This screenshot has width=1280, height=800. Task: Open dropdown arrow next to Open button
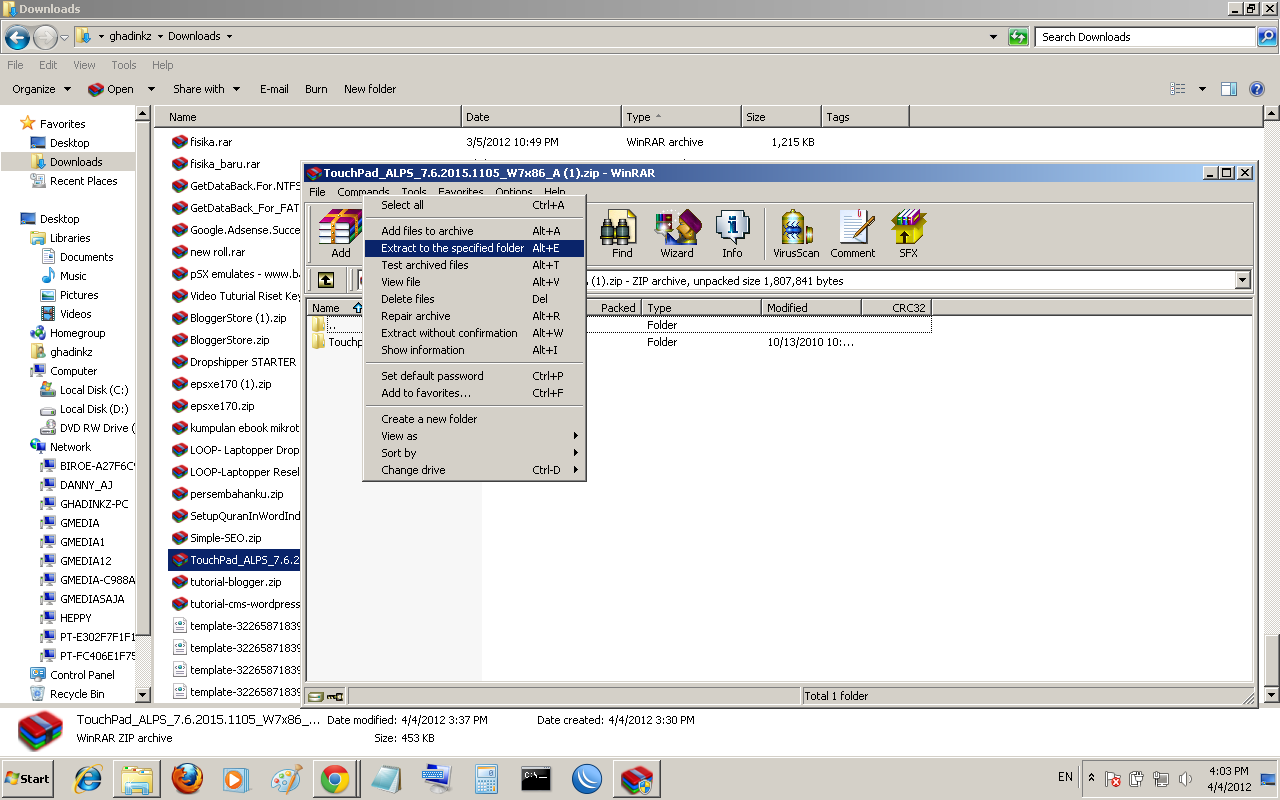click(x=152, y=89)
